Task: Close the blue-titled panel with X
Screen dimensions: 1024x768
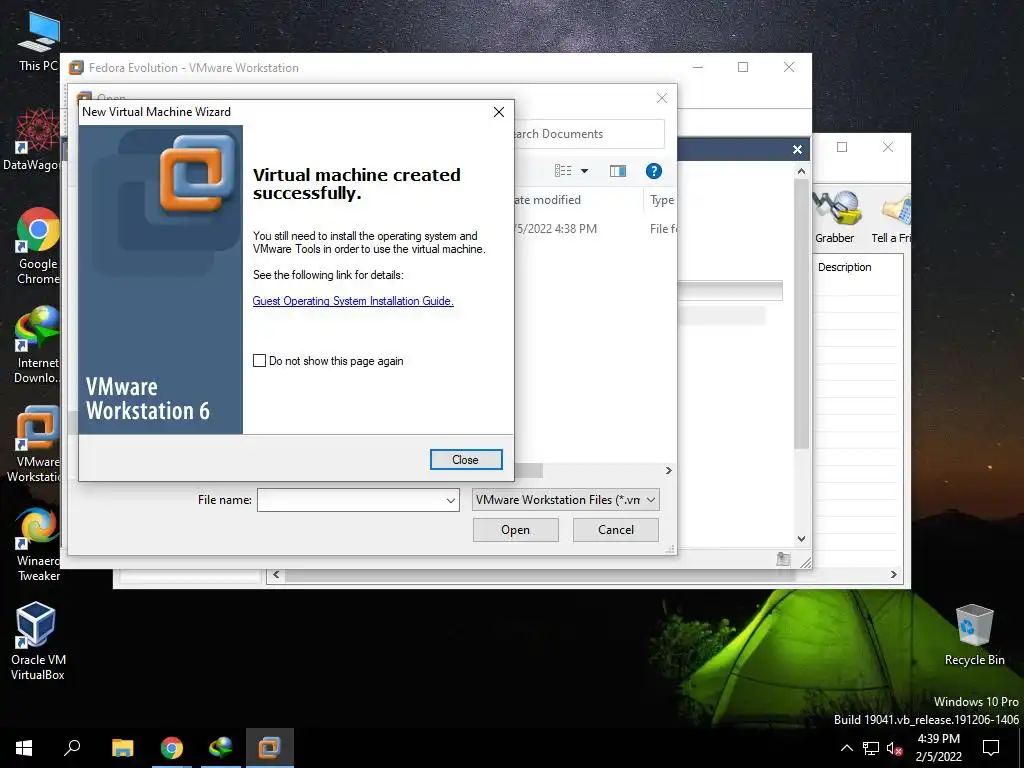Action: click(x=797, y=150)
